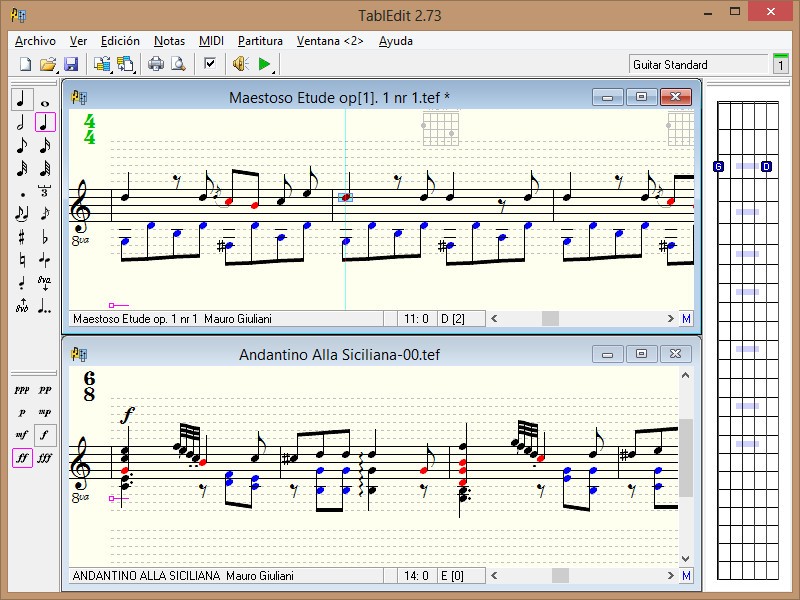The image size is (800, 600).
Task: Select the flat accidental symbol
Action: pyautogui.click(x=45, y=237)
